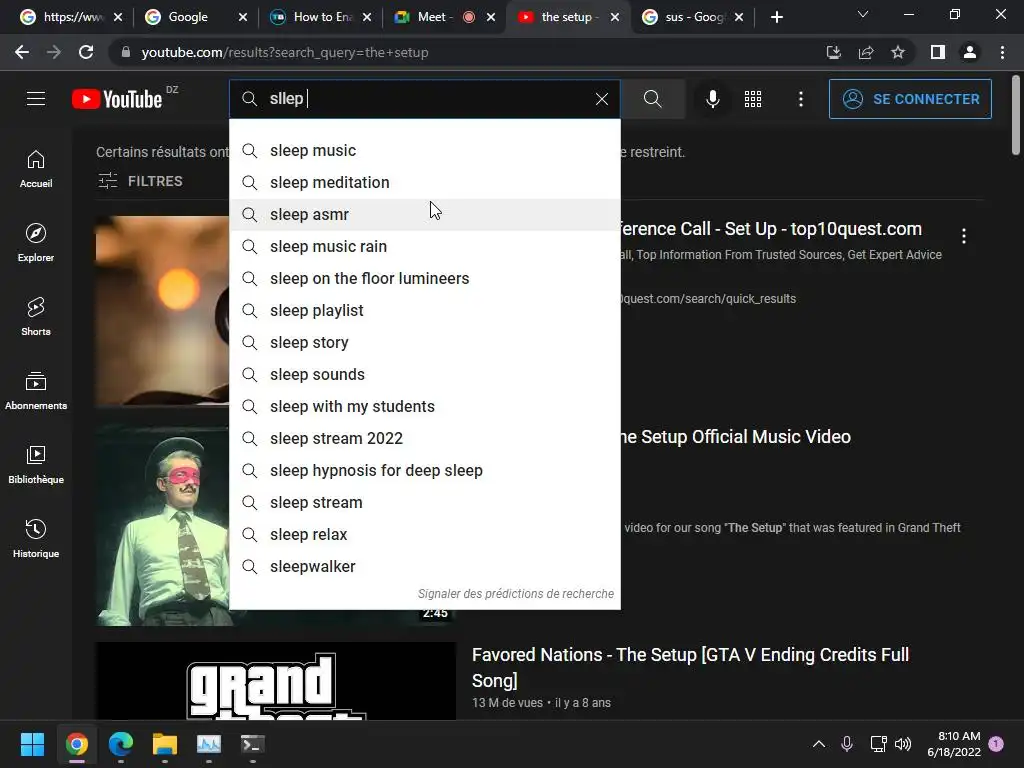This screenshot has width=1024, height=768.
Task: Start voice search with the microphone
Action: point(712,99)
